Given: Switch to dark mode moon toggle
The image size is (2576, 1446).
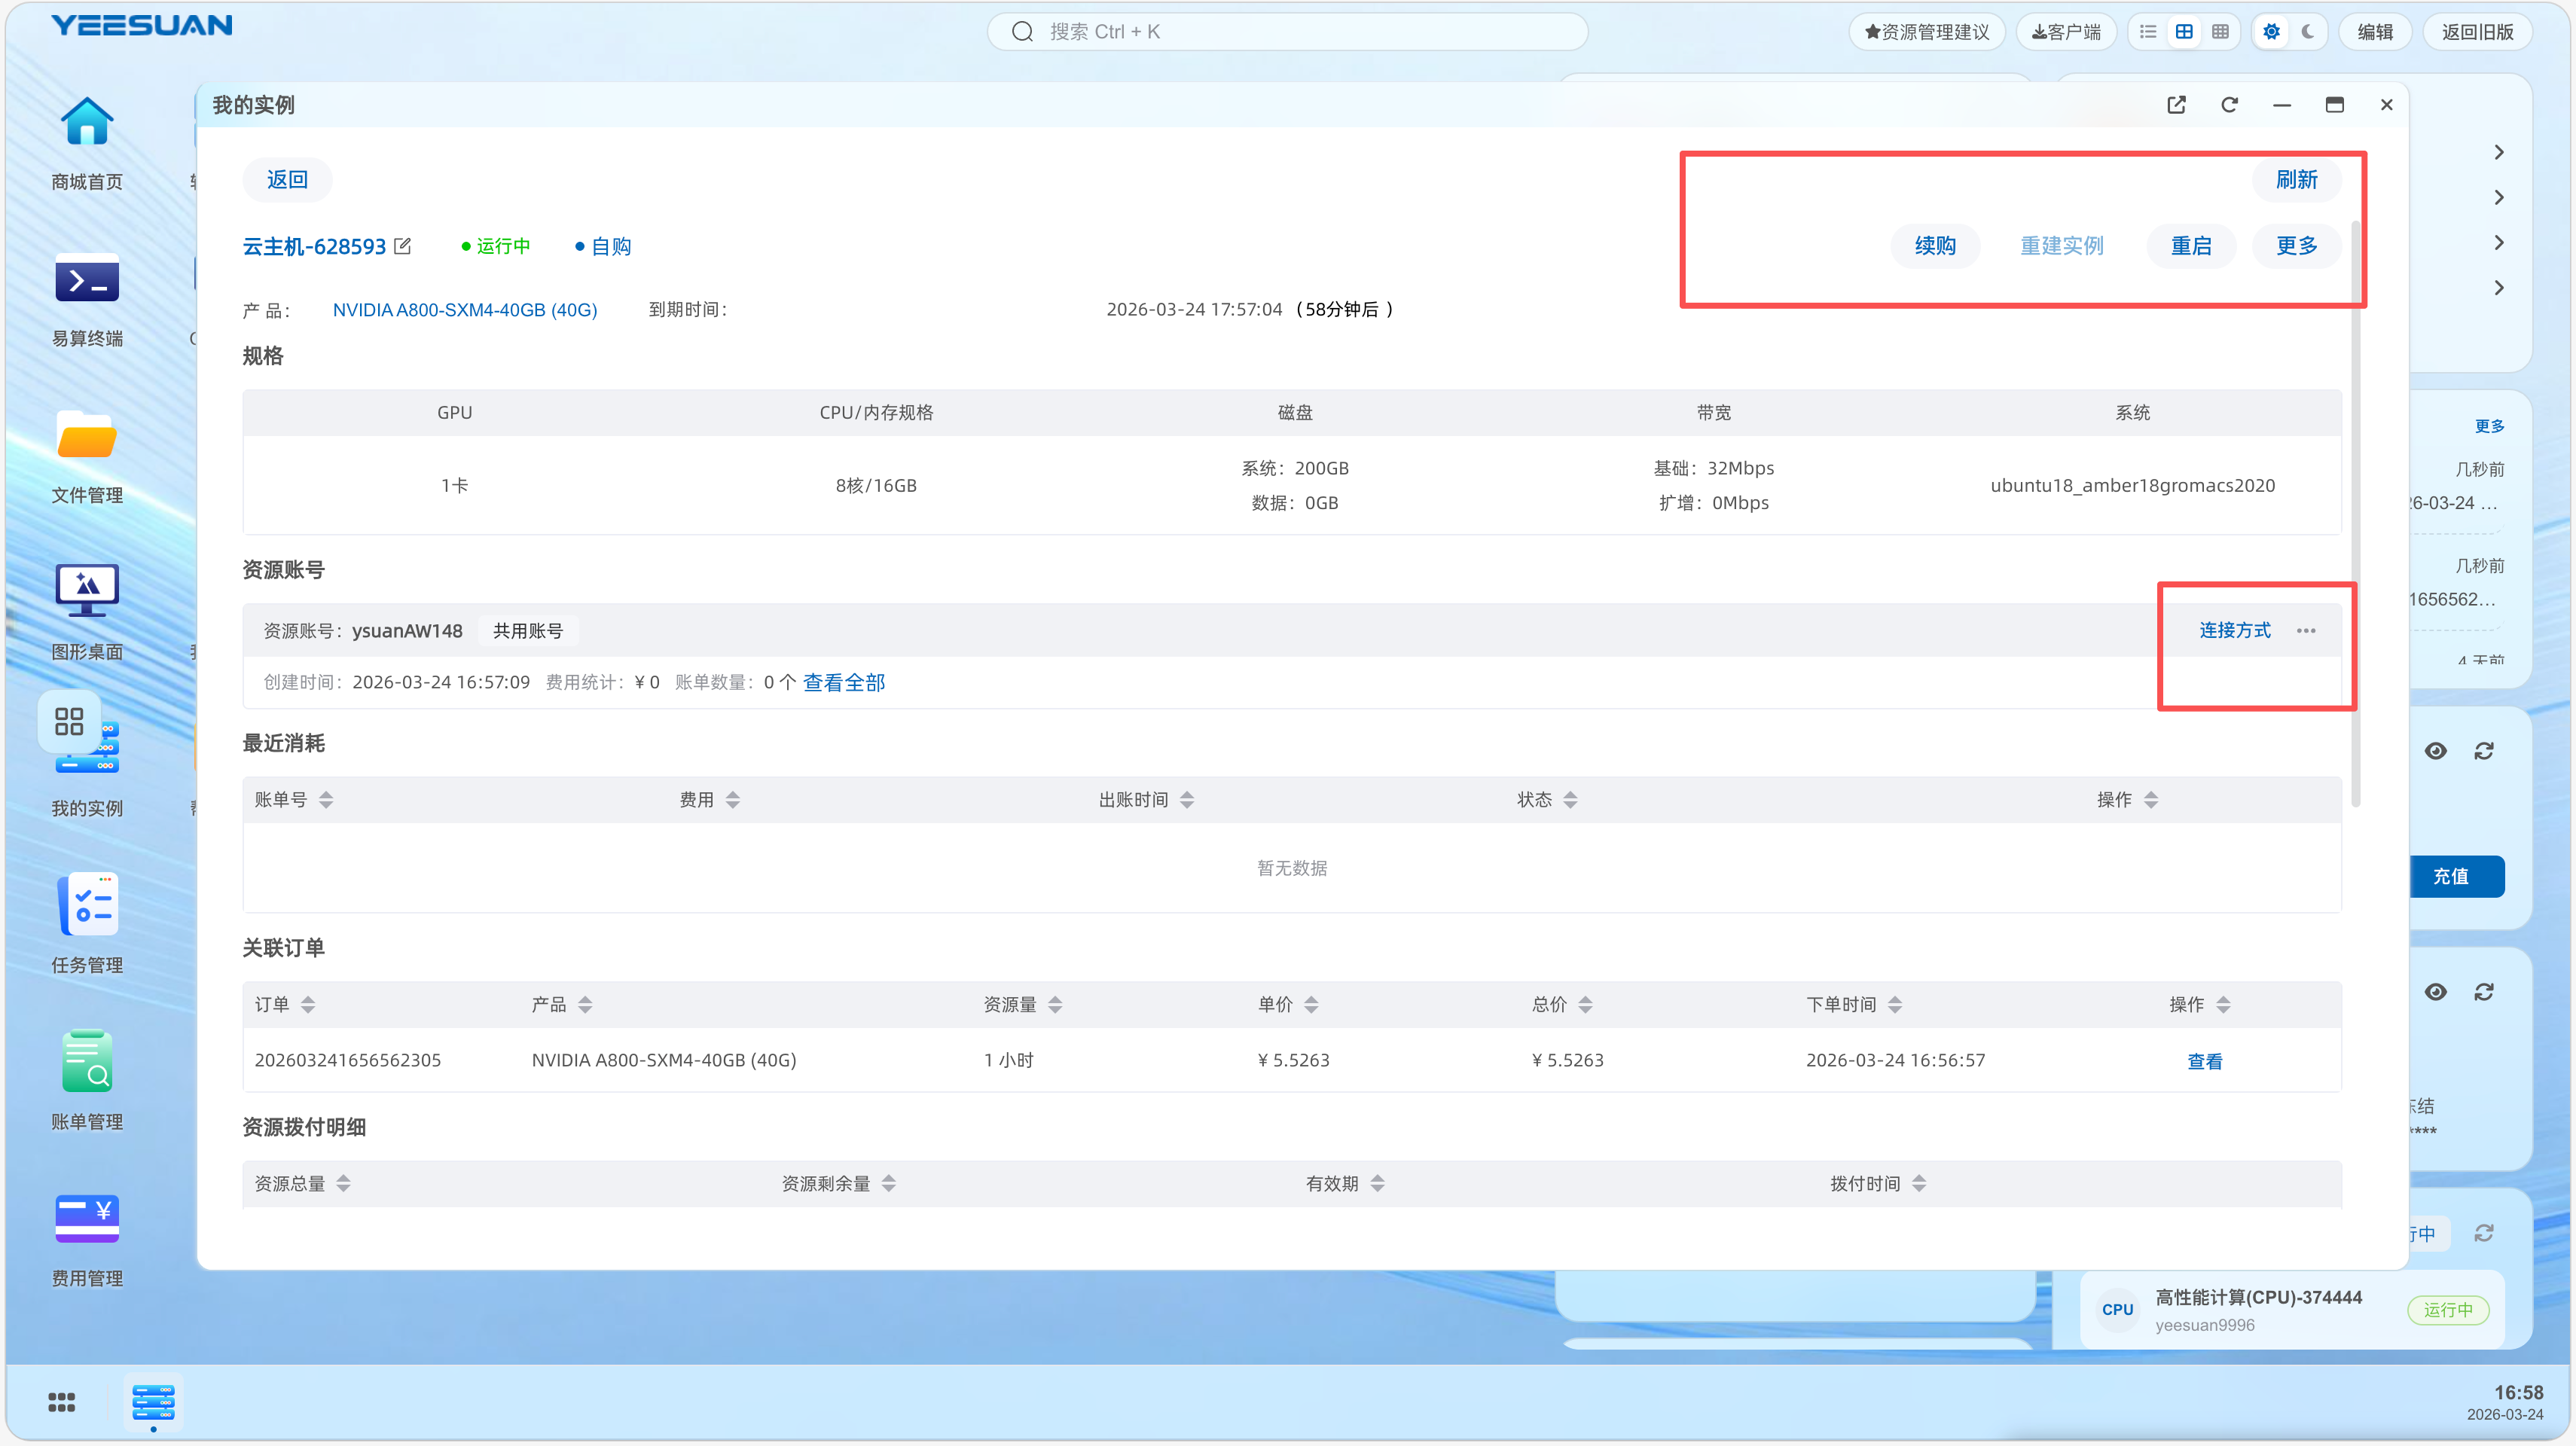Looking at the screenshot, I should (x=2308, y=32).
